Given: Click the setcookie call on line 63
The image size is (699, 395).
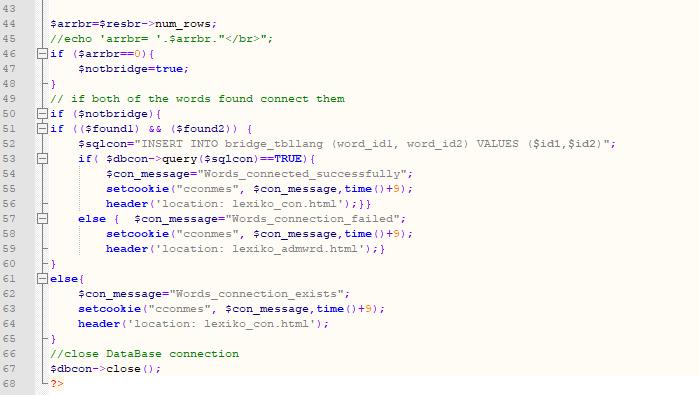Looking at the screenshot, I should tap(231, 309).
